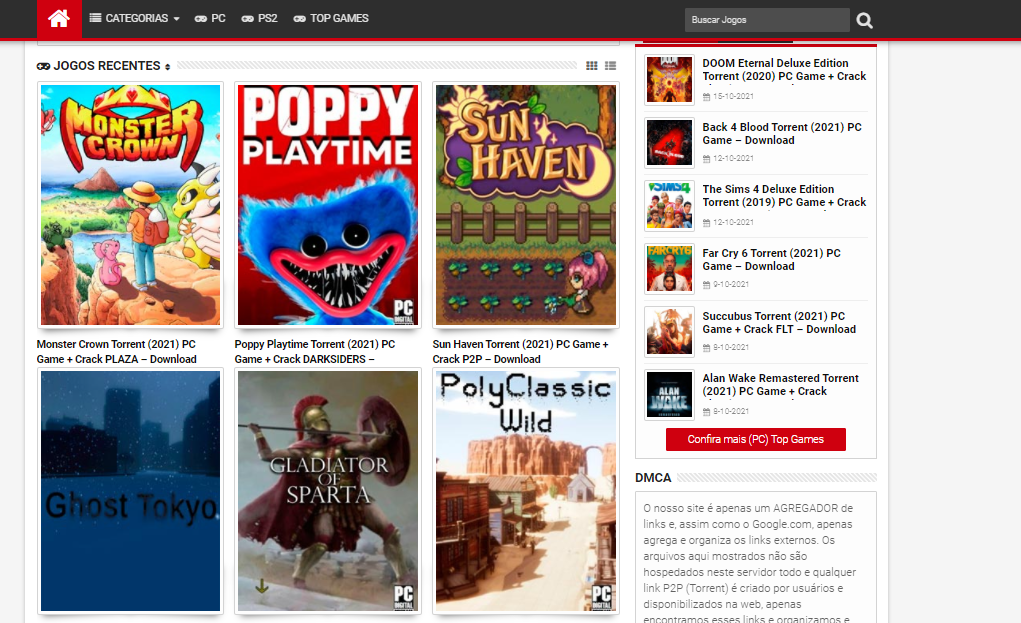1021x623 pixels.
Task: Switch to grid view layout
Action: point(591,66)
